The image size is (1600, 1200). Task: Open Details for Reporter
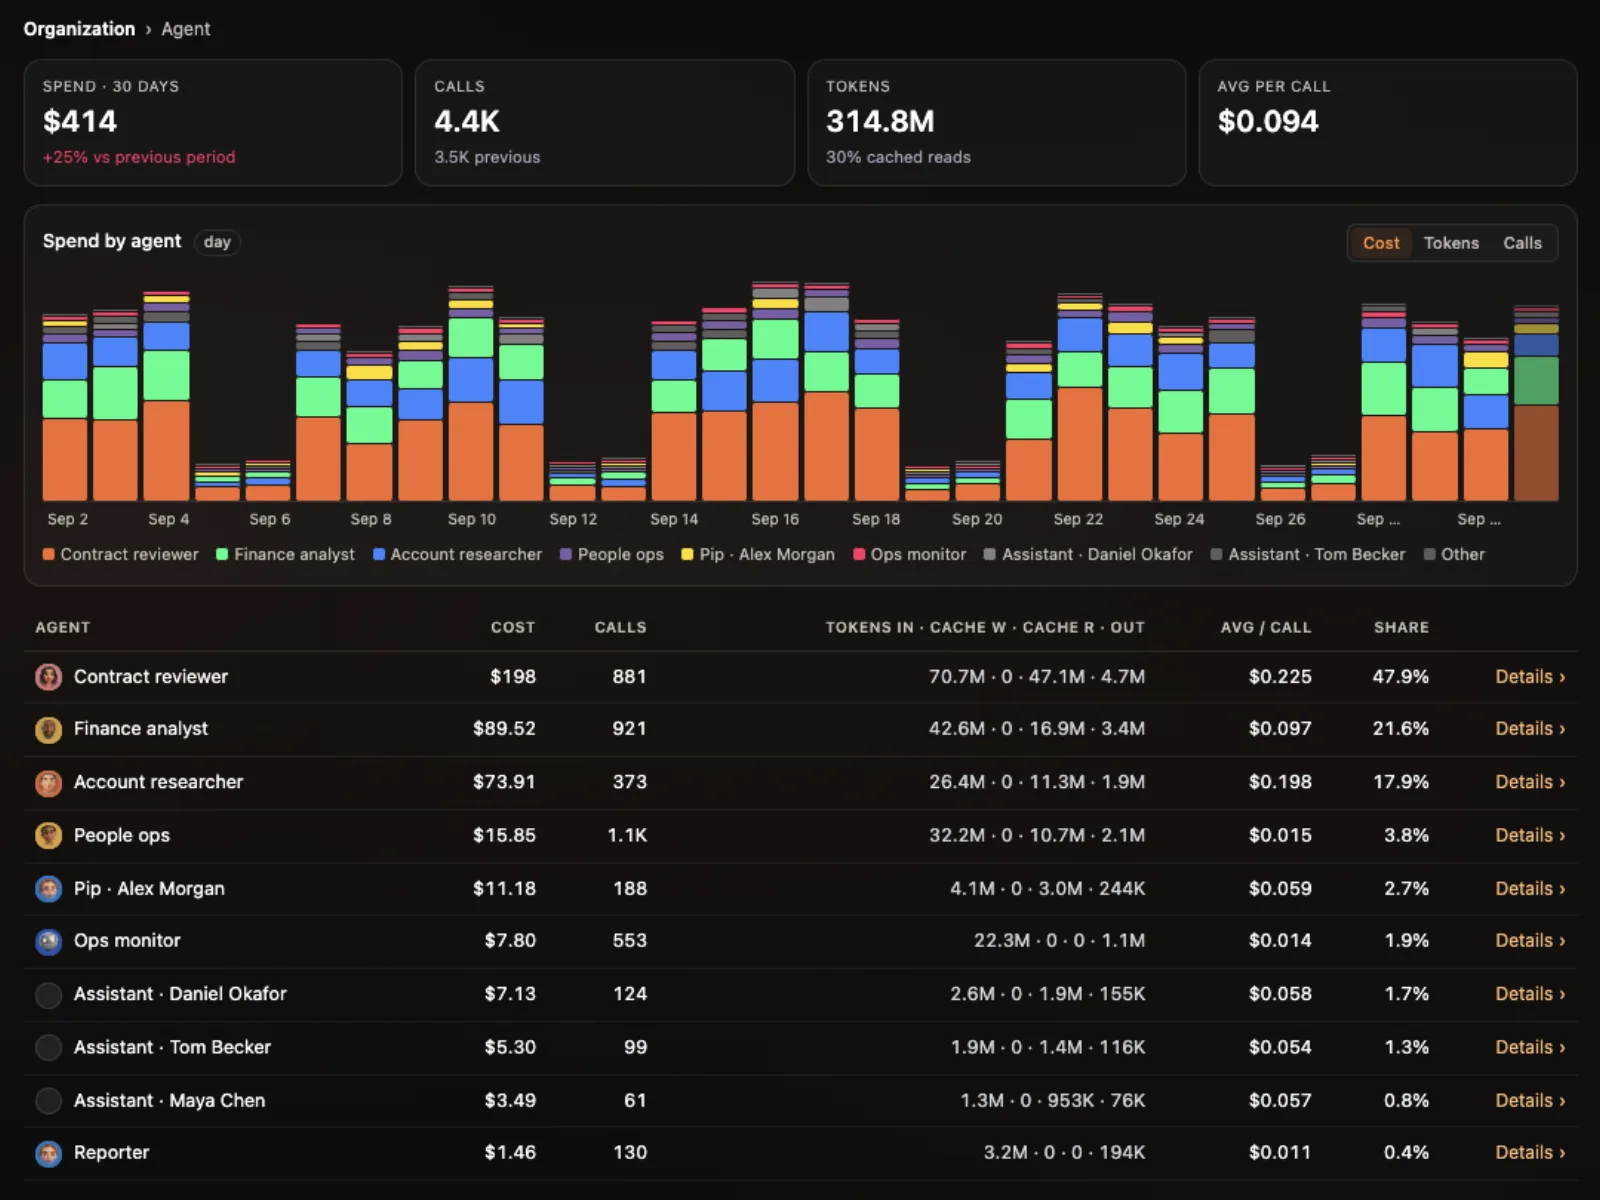click(x=1530, y=1153)
